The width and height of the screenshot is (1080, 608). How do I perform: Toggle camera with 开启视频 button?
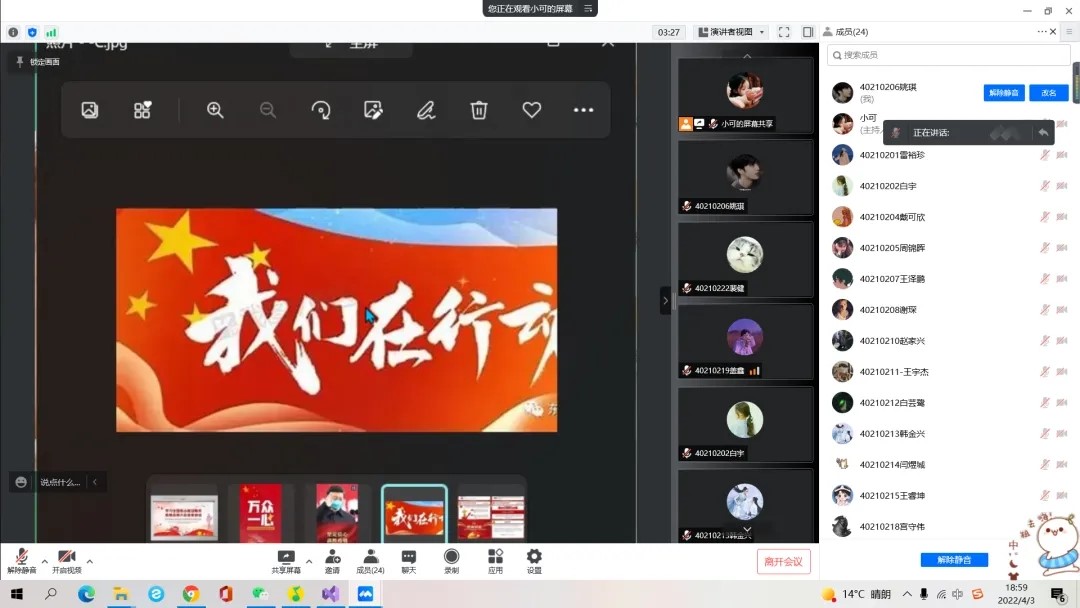tap(67, 560)
